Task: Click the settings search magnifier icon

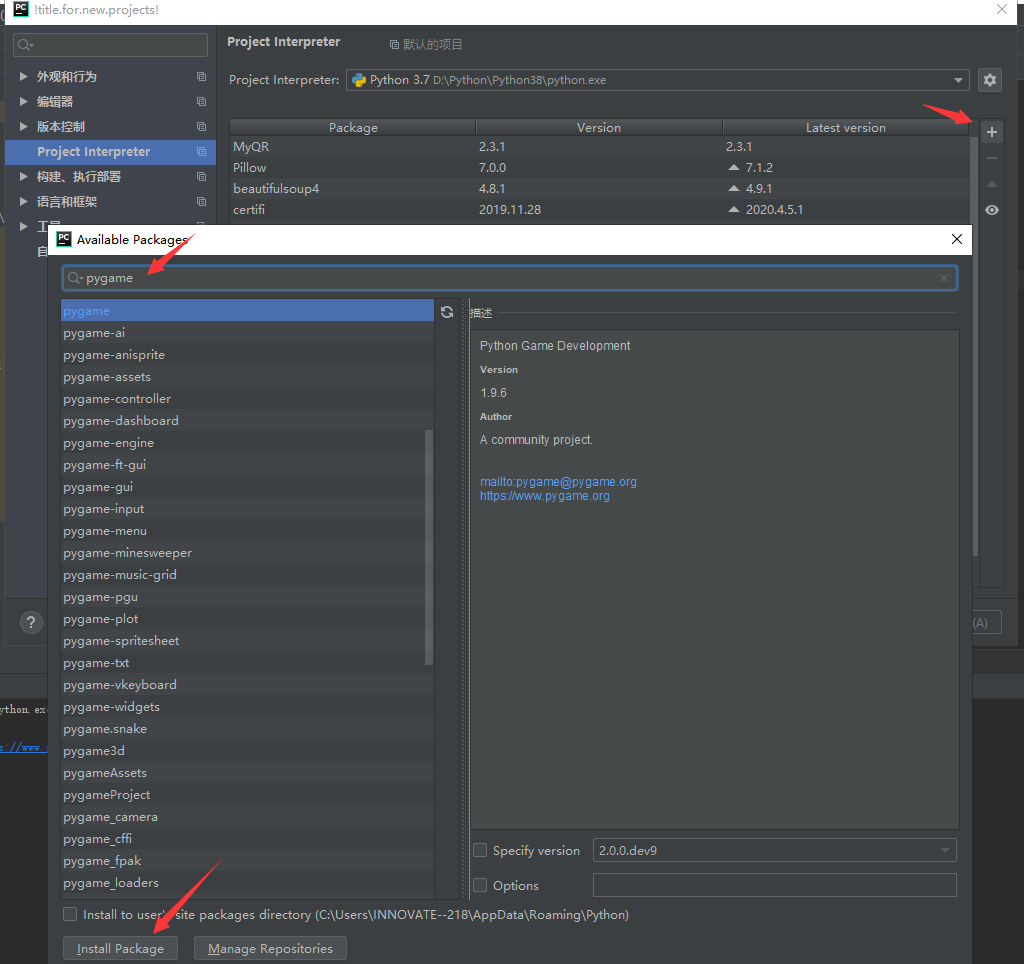Action: pos(25,44)
